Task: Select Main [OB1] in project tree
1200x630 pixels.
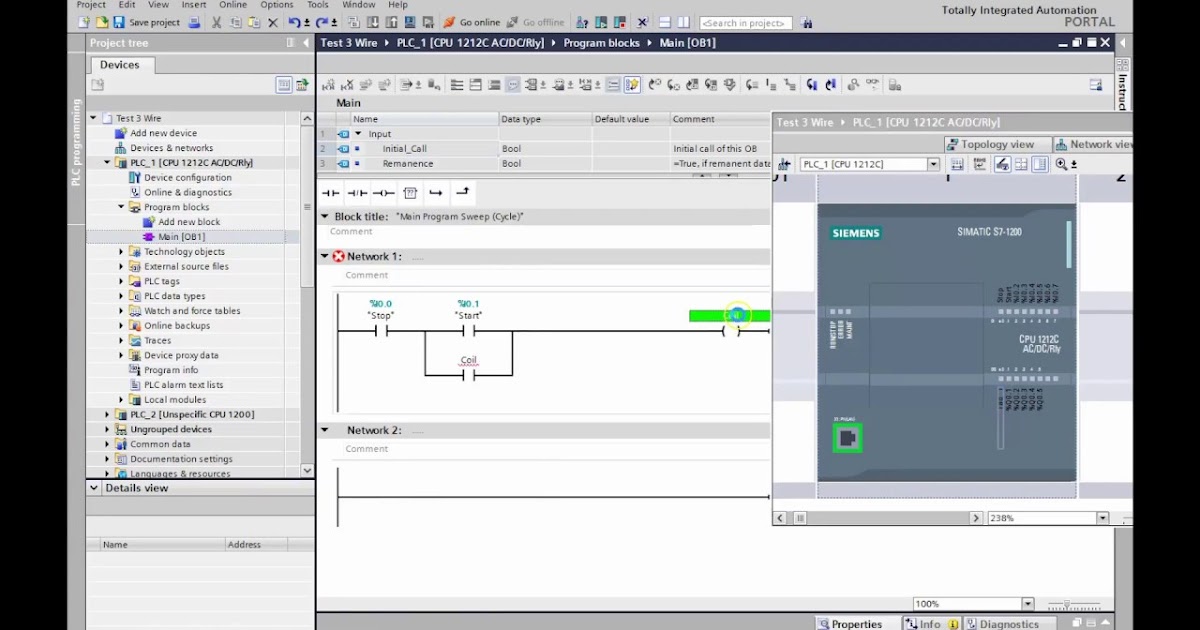Action: (x=181, y=237)
